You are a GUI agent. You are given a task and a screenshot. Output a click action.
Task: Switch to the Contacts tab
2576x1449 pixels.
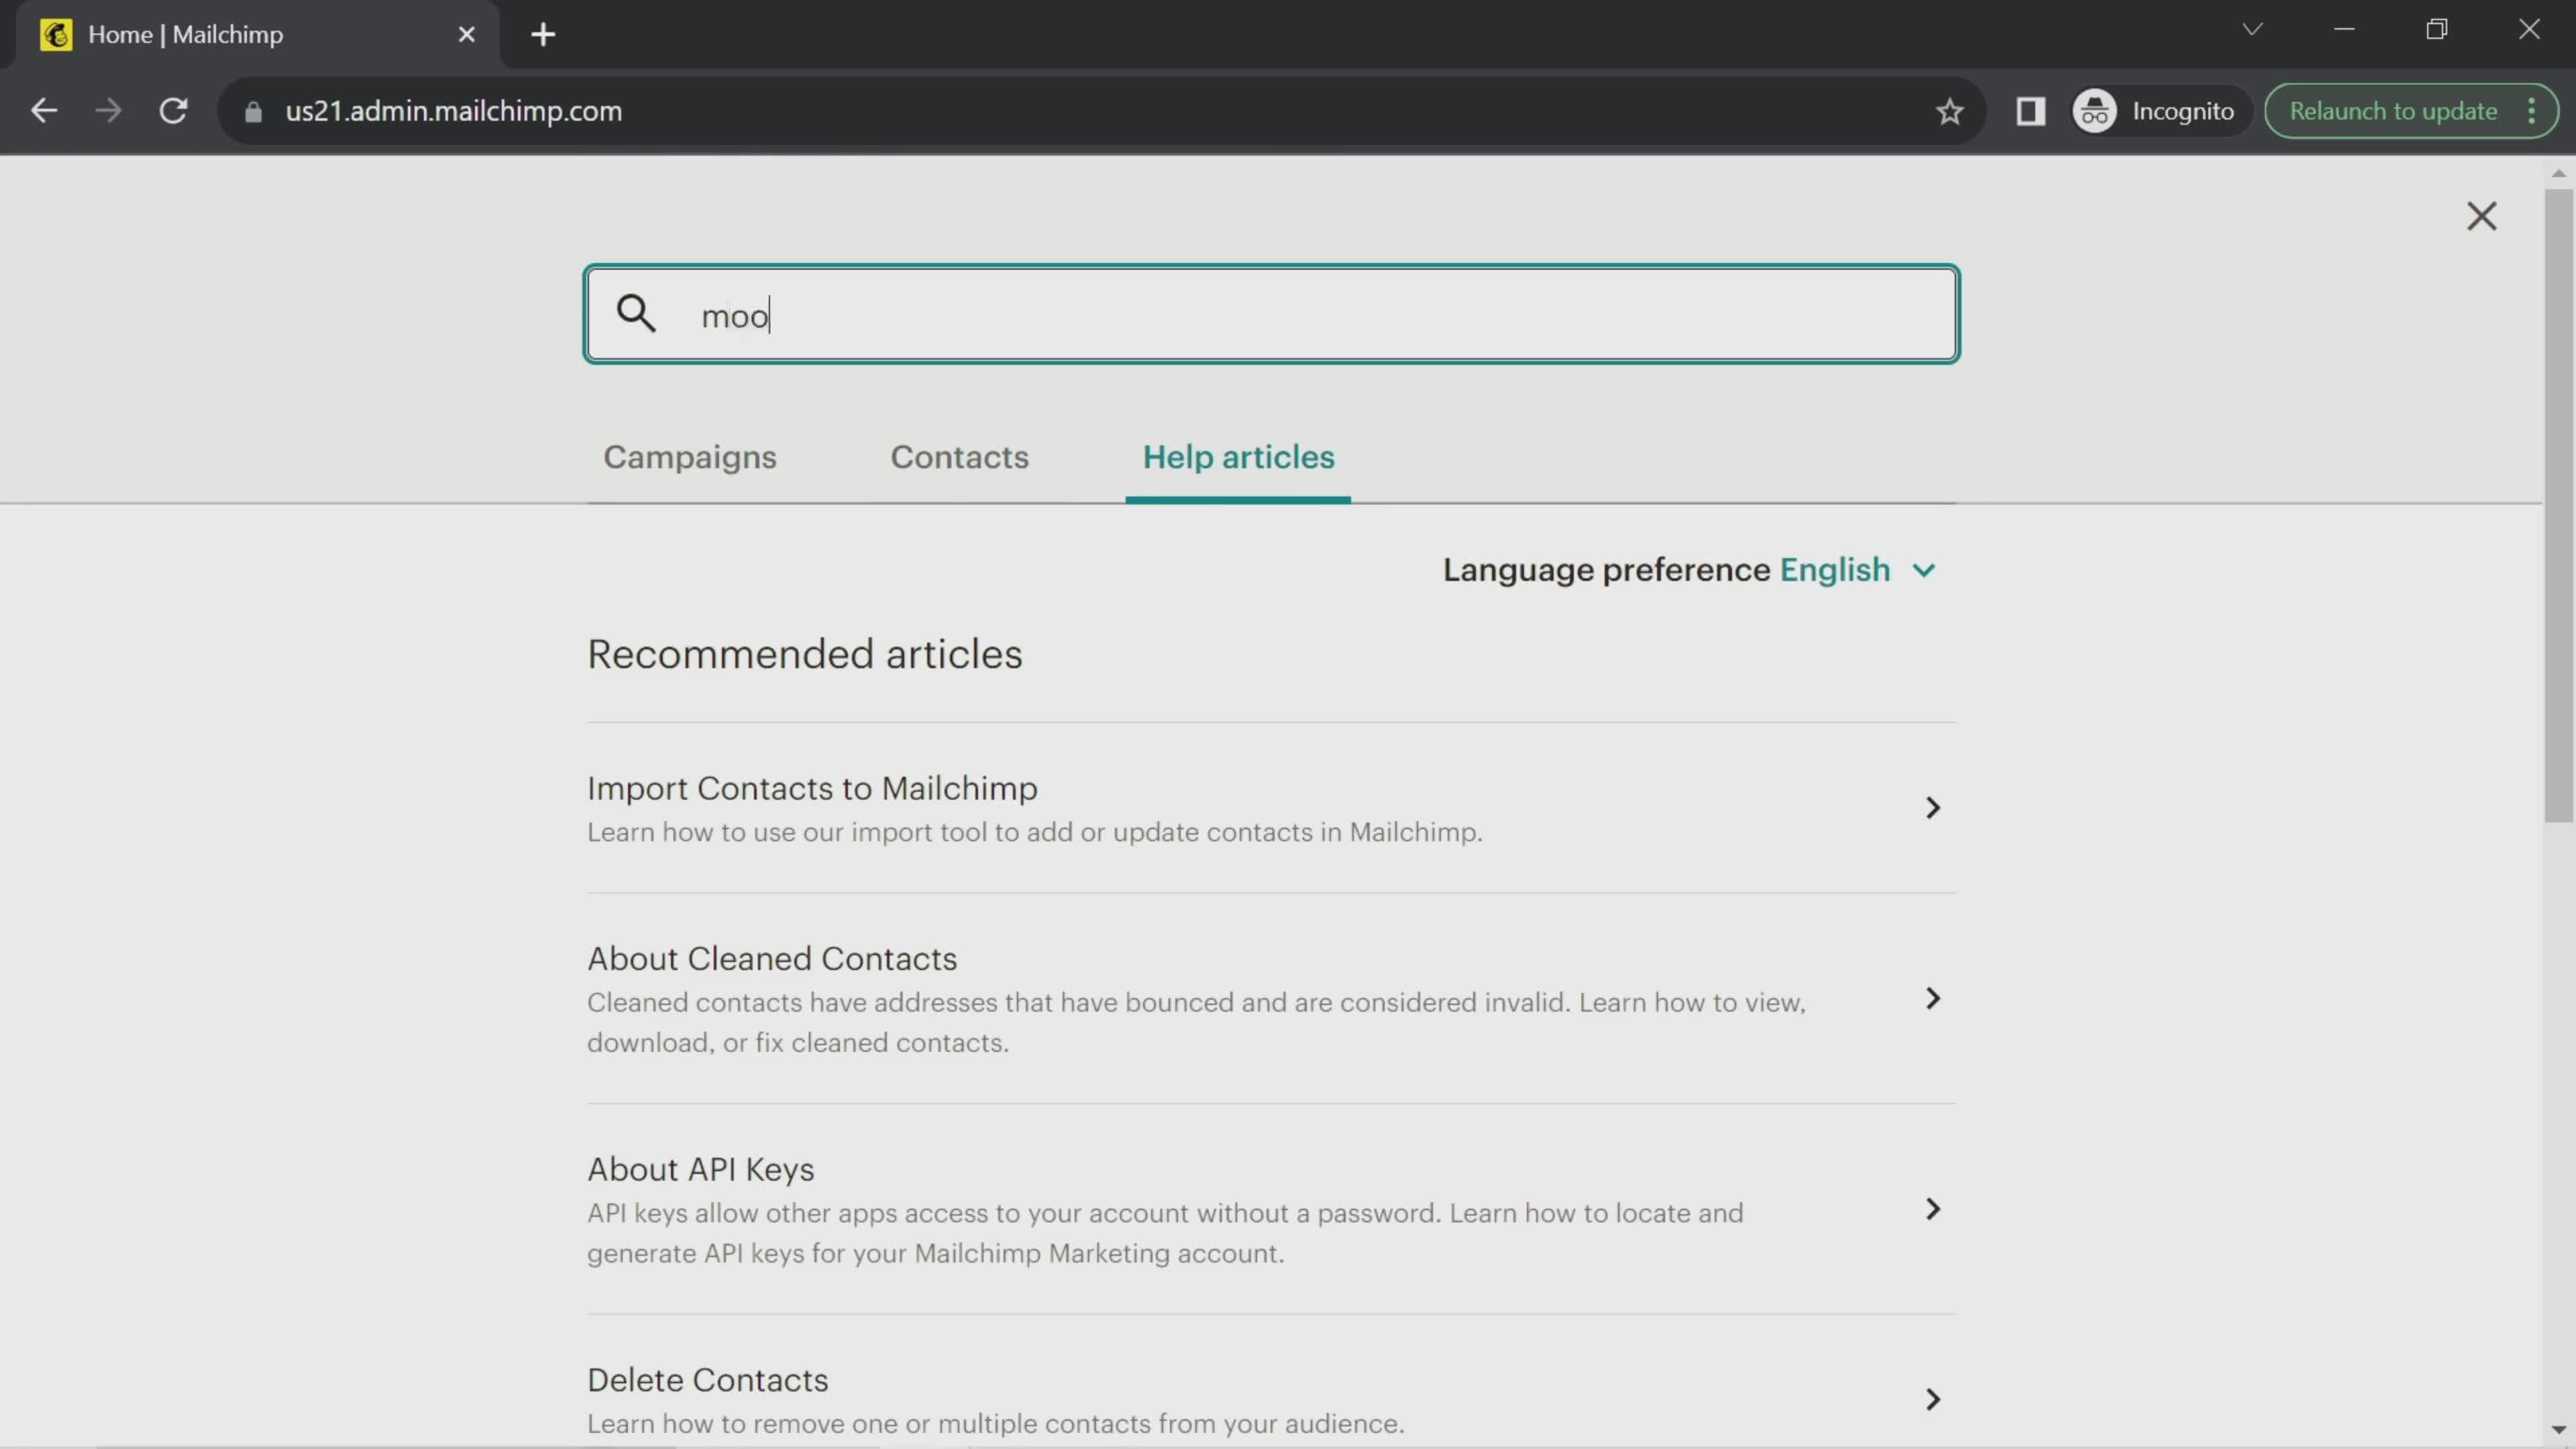(959, 457)
